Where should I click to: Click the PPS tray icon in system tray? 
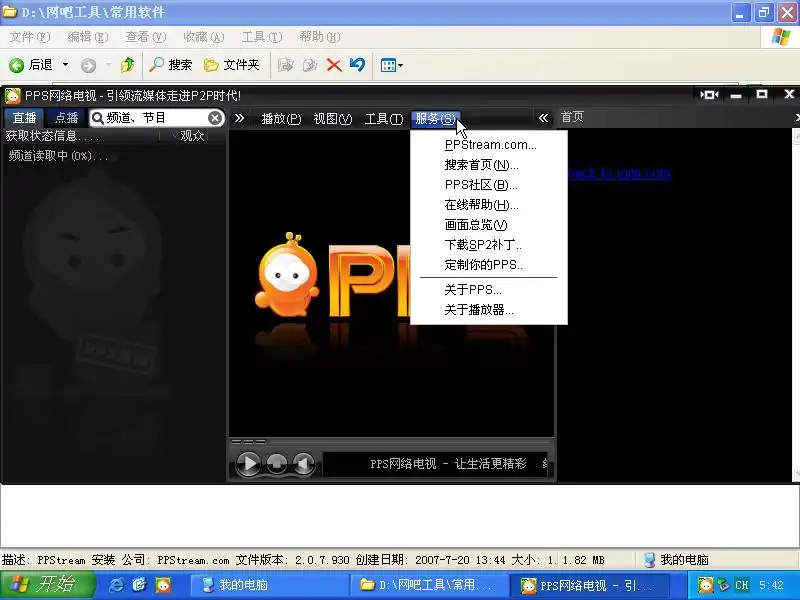click(706, 585)
